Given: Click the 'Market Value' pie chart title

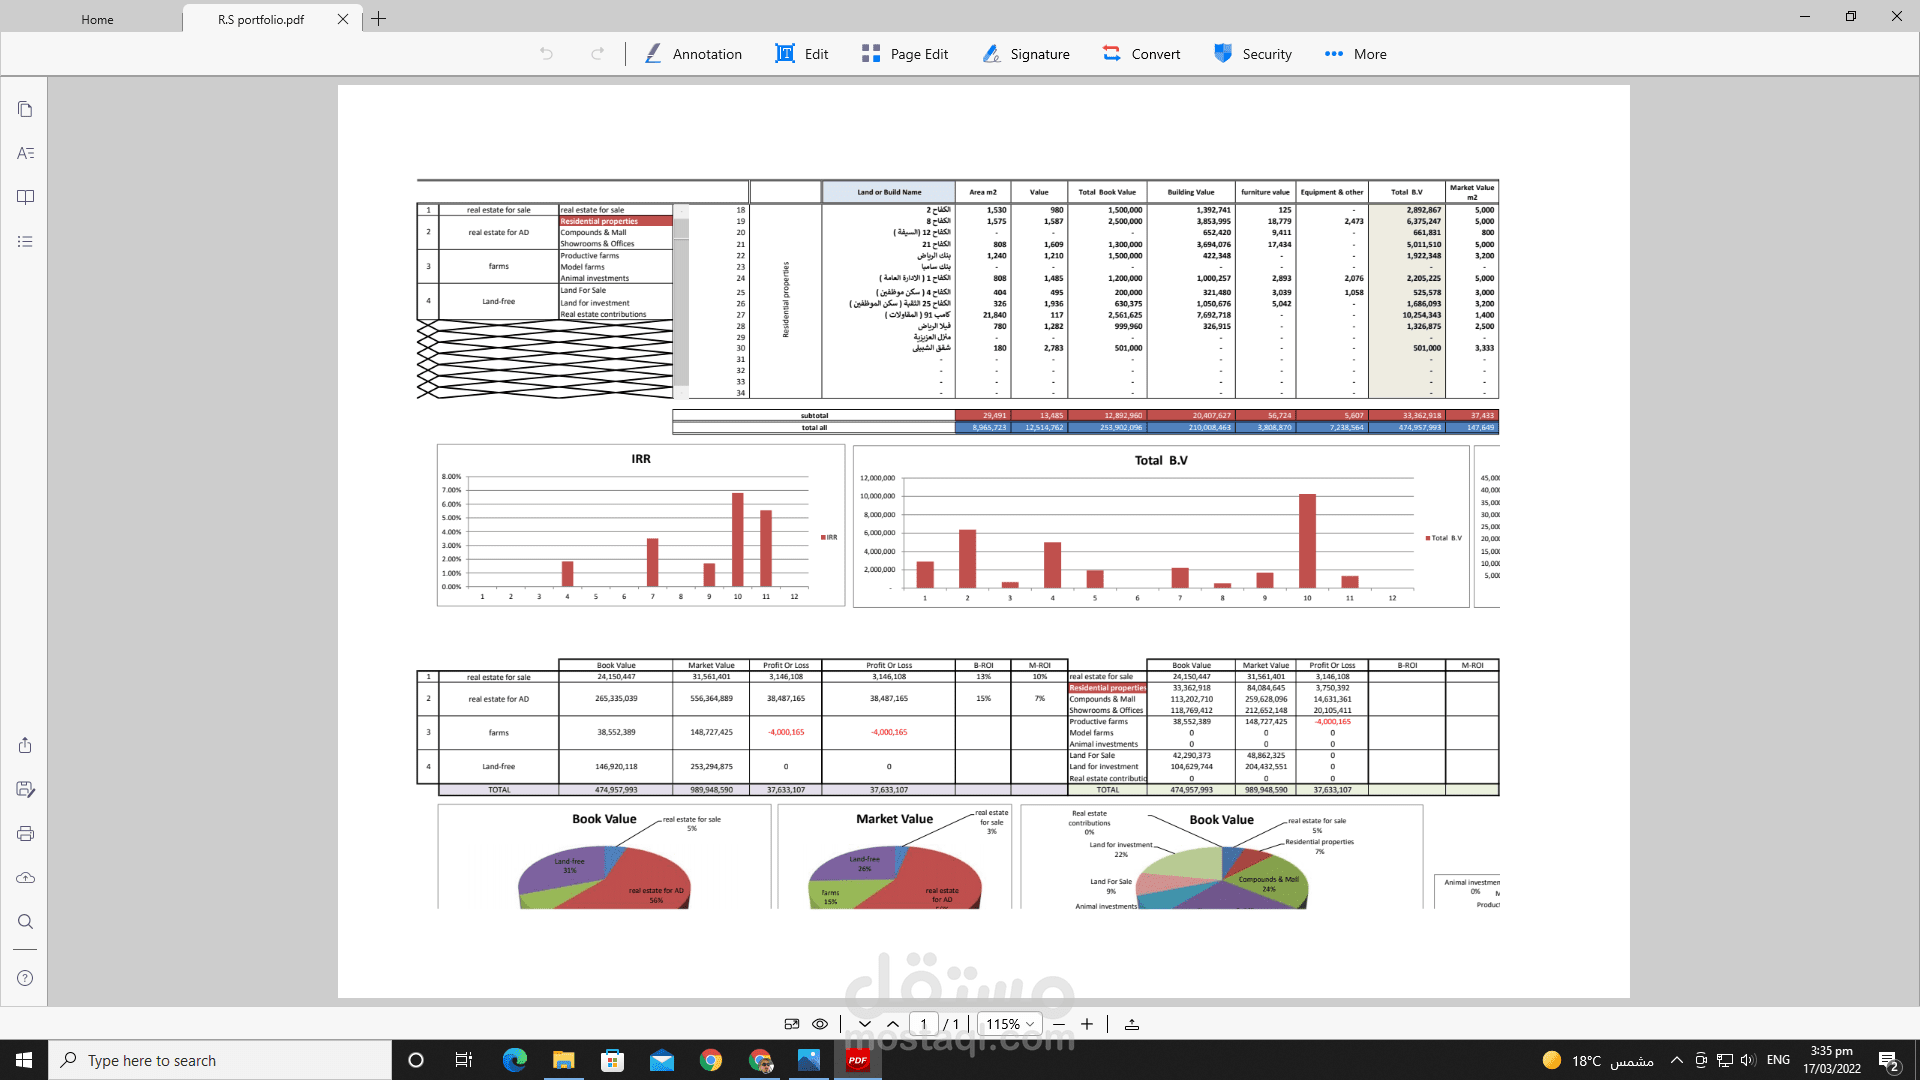Looking at the screenshot, I should [x=894, y=819].
